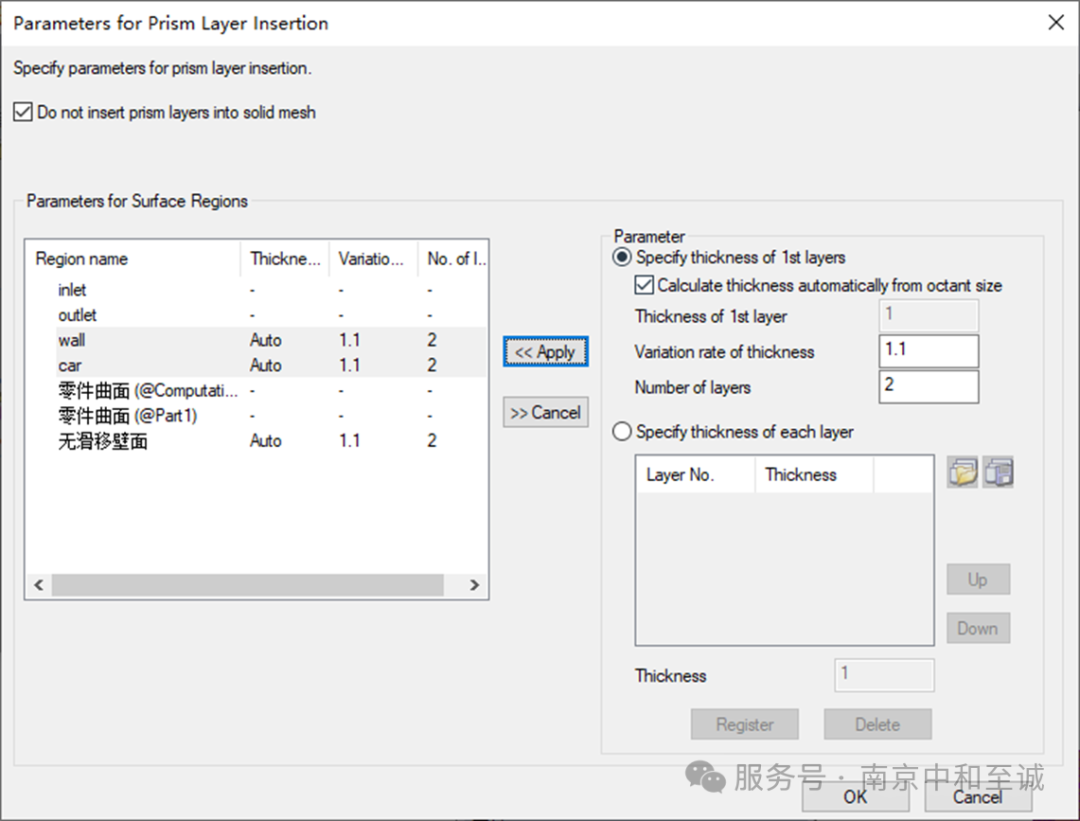Select Specify thickness of 1st layers option
Image resolution: width=1080 pixels, height=821 pixels.
tap(622, 258)
